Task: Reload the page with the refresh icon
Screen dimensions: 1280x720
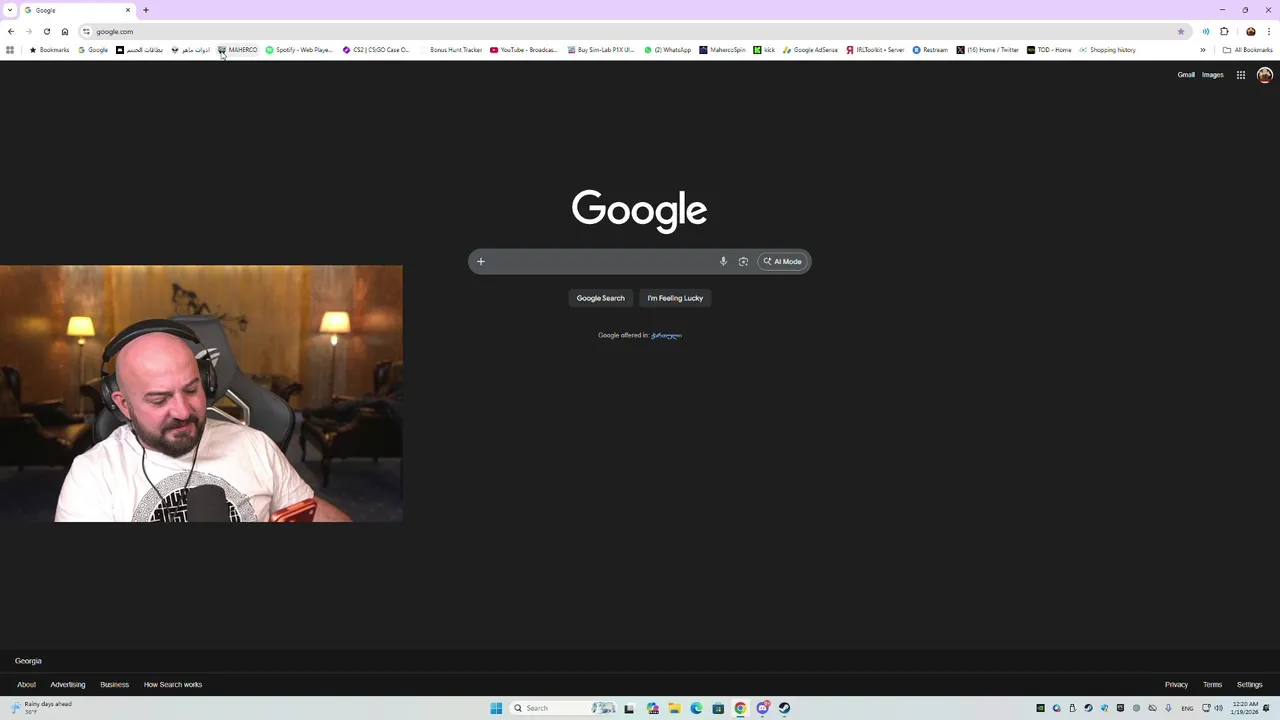Action: [47, 31]
